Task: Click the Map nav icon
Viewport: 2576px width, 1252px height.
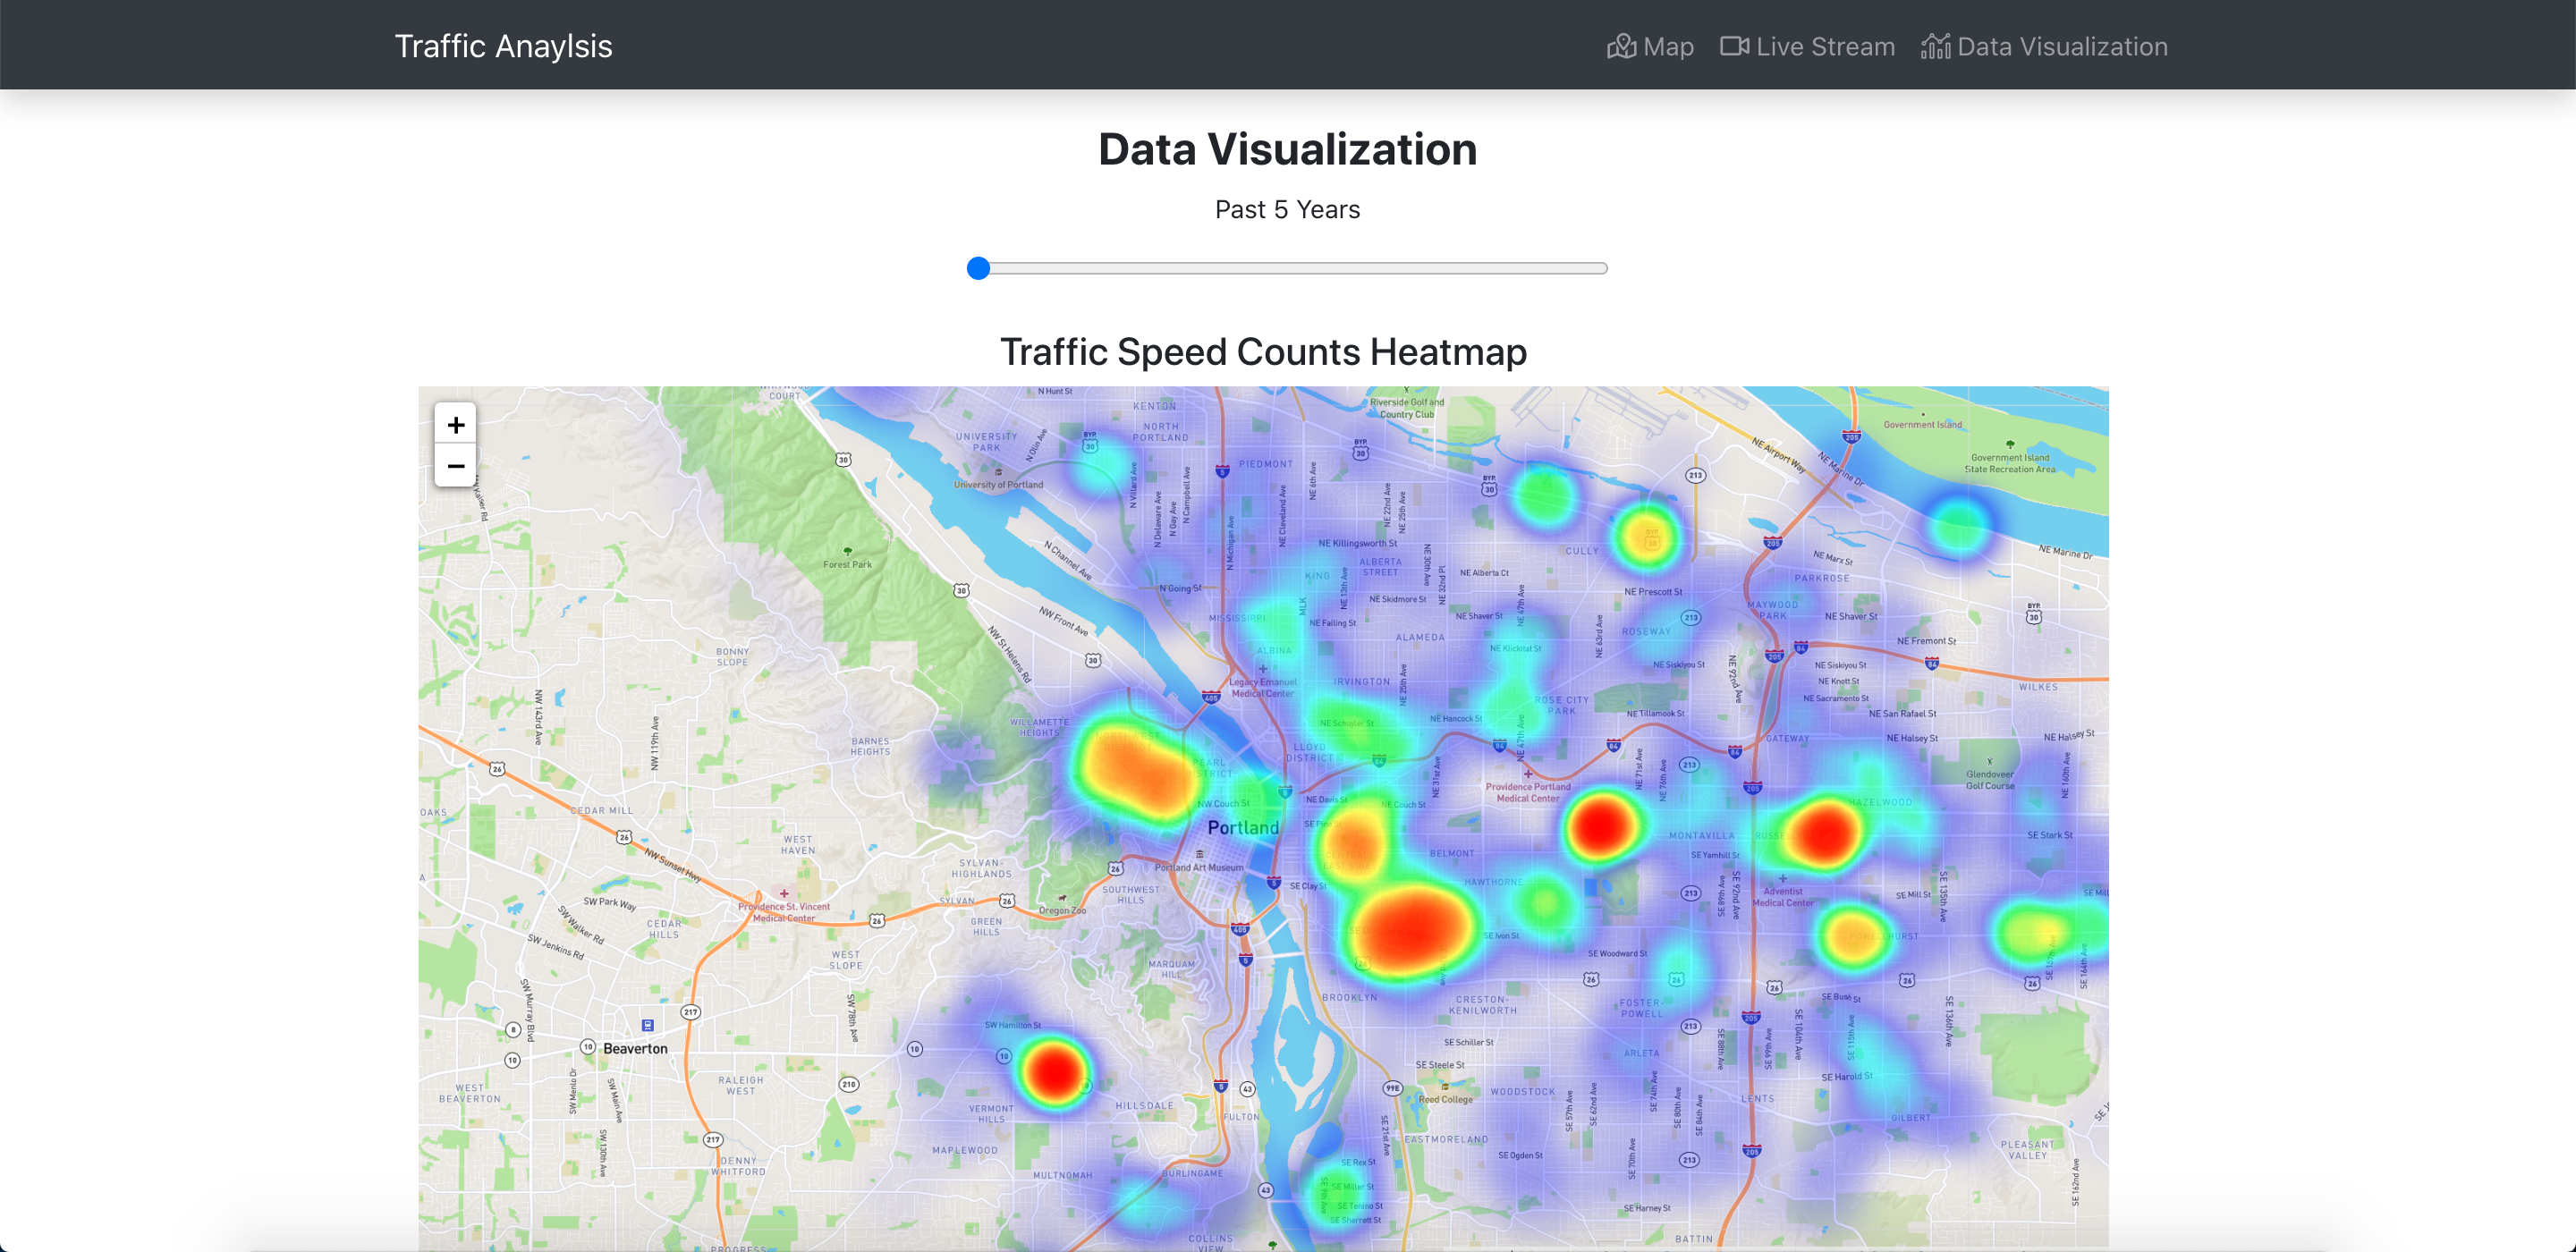Action: (1621, 46)
